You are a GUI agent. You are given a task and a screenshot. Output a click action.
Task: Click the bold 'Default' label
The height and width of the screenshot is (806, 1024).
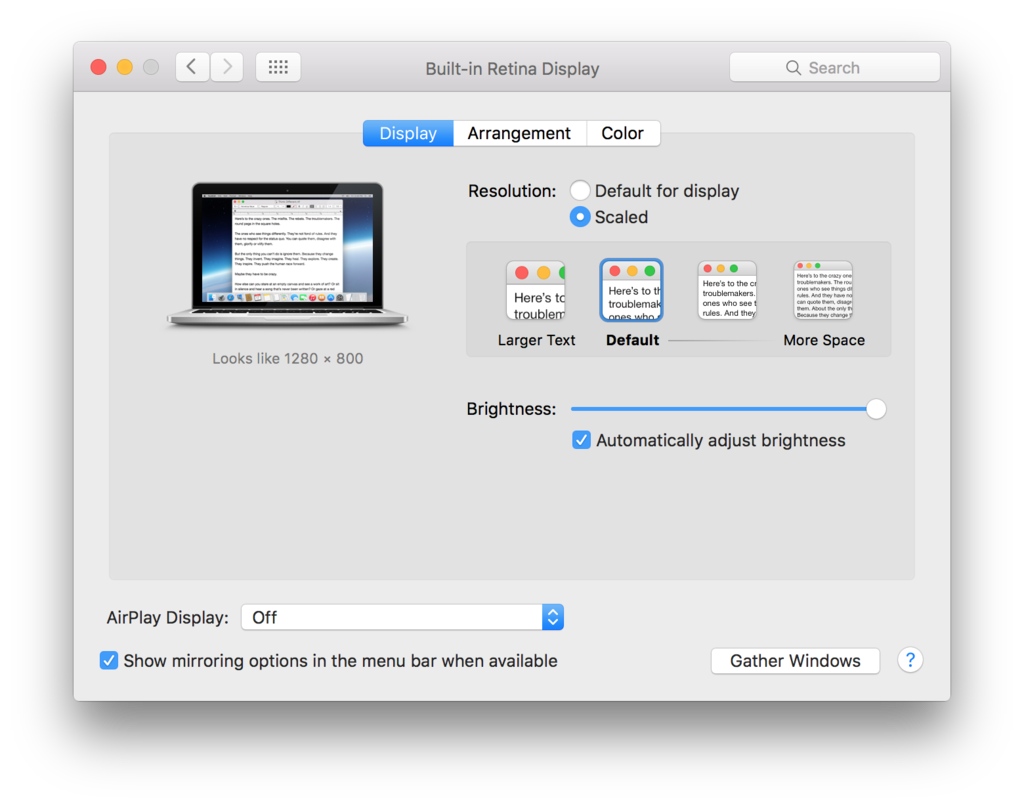(632, 340)
